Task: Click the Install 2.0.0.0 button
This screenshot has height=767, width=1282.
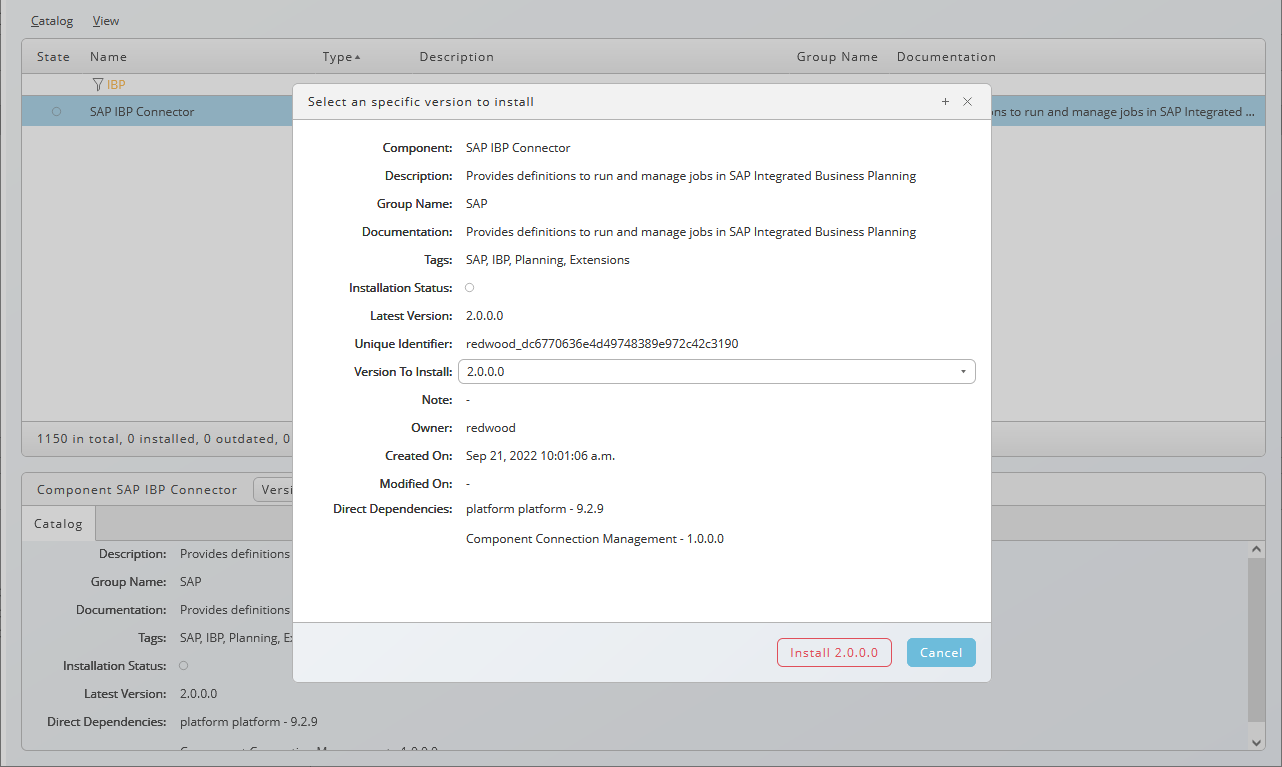Action: (x=834, y=653)
